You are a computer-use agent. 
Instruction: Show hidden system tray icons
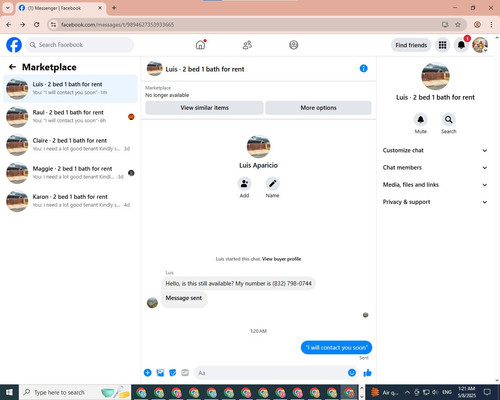click(x=407, y=392)
